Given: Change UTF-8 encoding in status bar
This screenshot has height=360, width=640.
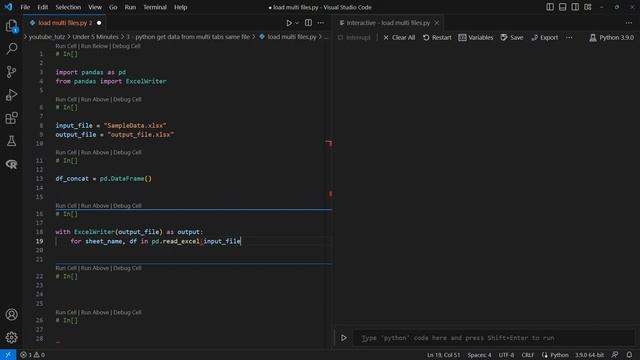Looking at the screenshot, I should click(x=507, y=355).
